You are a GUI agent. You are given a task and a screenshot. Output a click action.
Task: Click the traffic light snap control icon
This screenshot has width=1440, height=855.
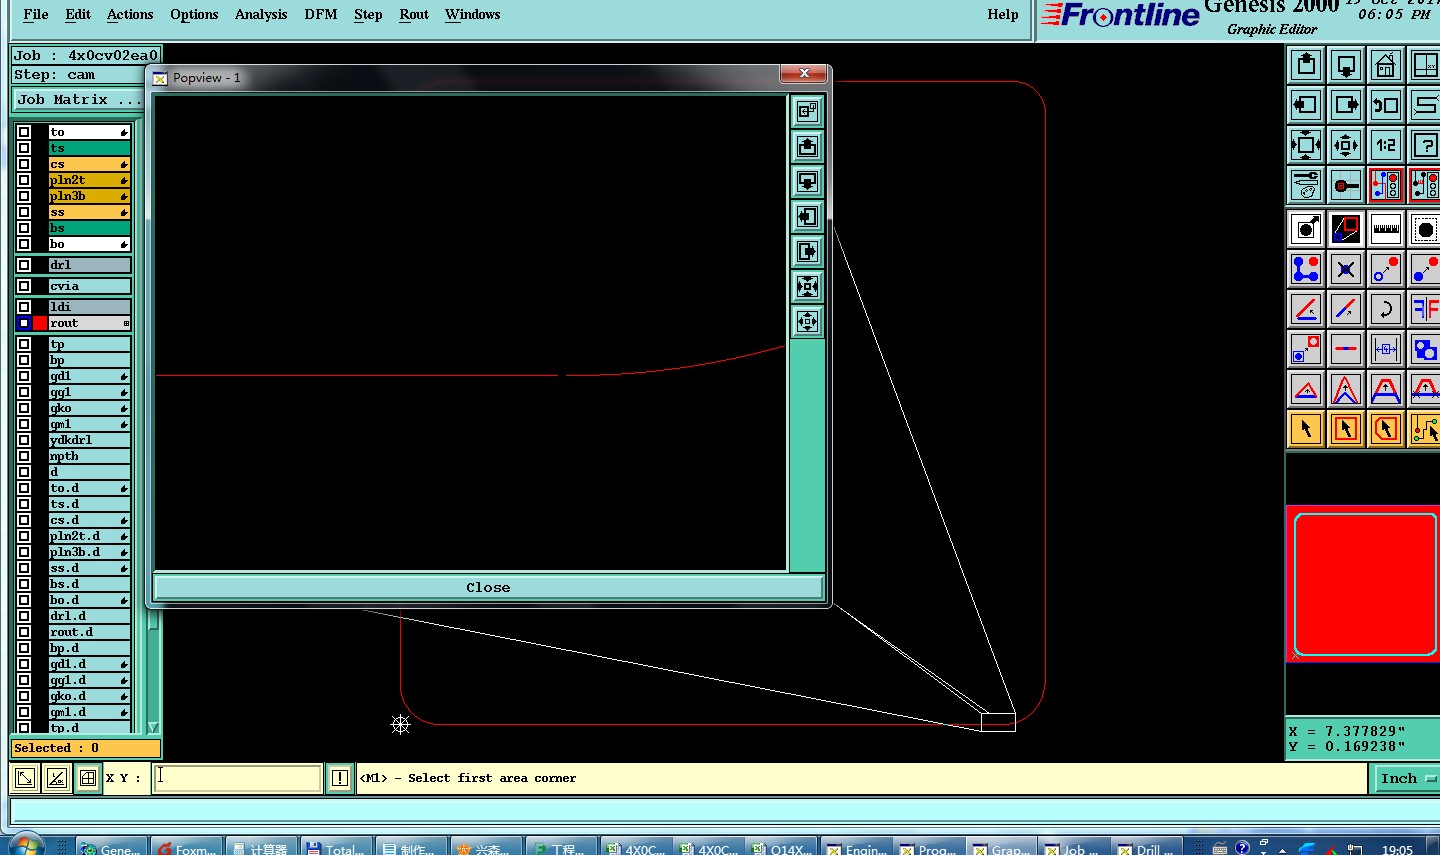point(1386,185)
